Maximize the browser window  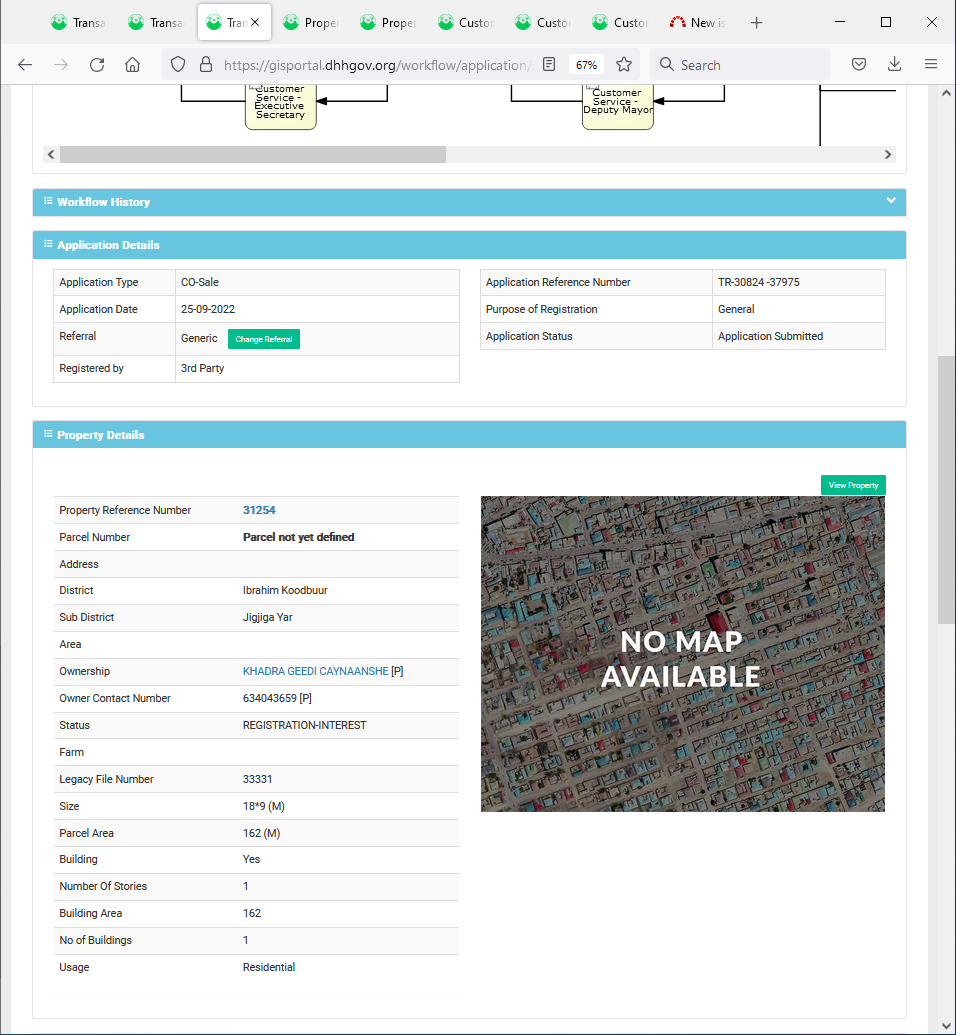[886, 22]
